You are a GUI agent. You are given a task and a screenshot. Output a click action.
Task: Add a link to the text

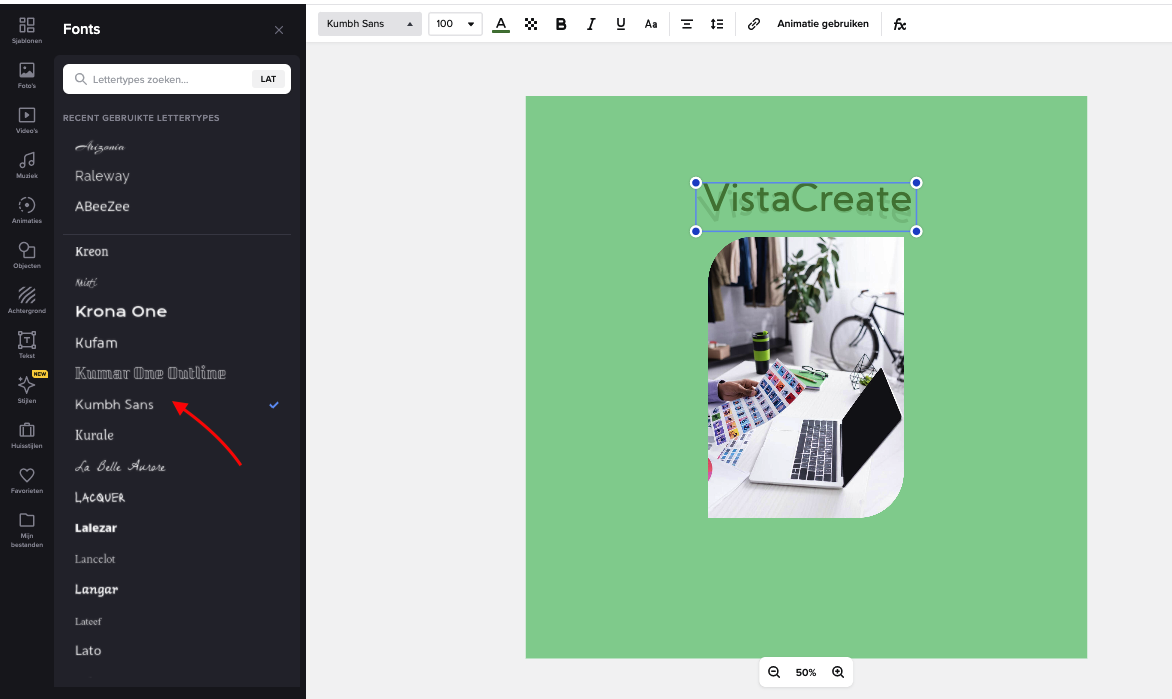pos(753,24)
